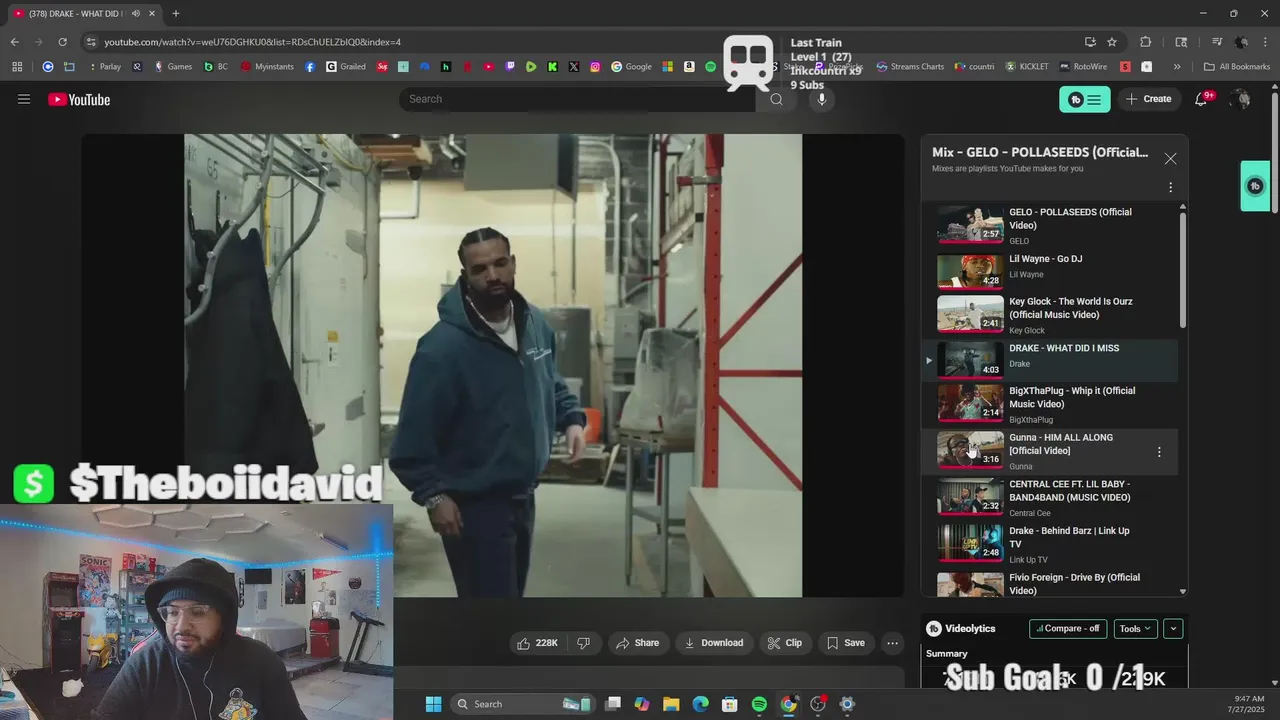1280x720 pixels.
Task: Select BigXthaPlug Whip it video
Action: [x=1049, y=404]
